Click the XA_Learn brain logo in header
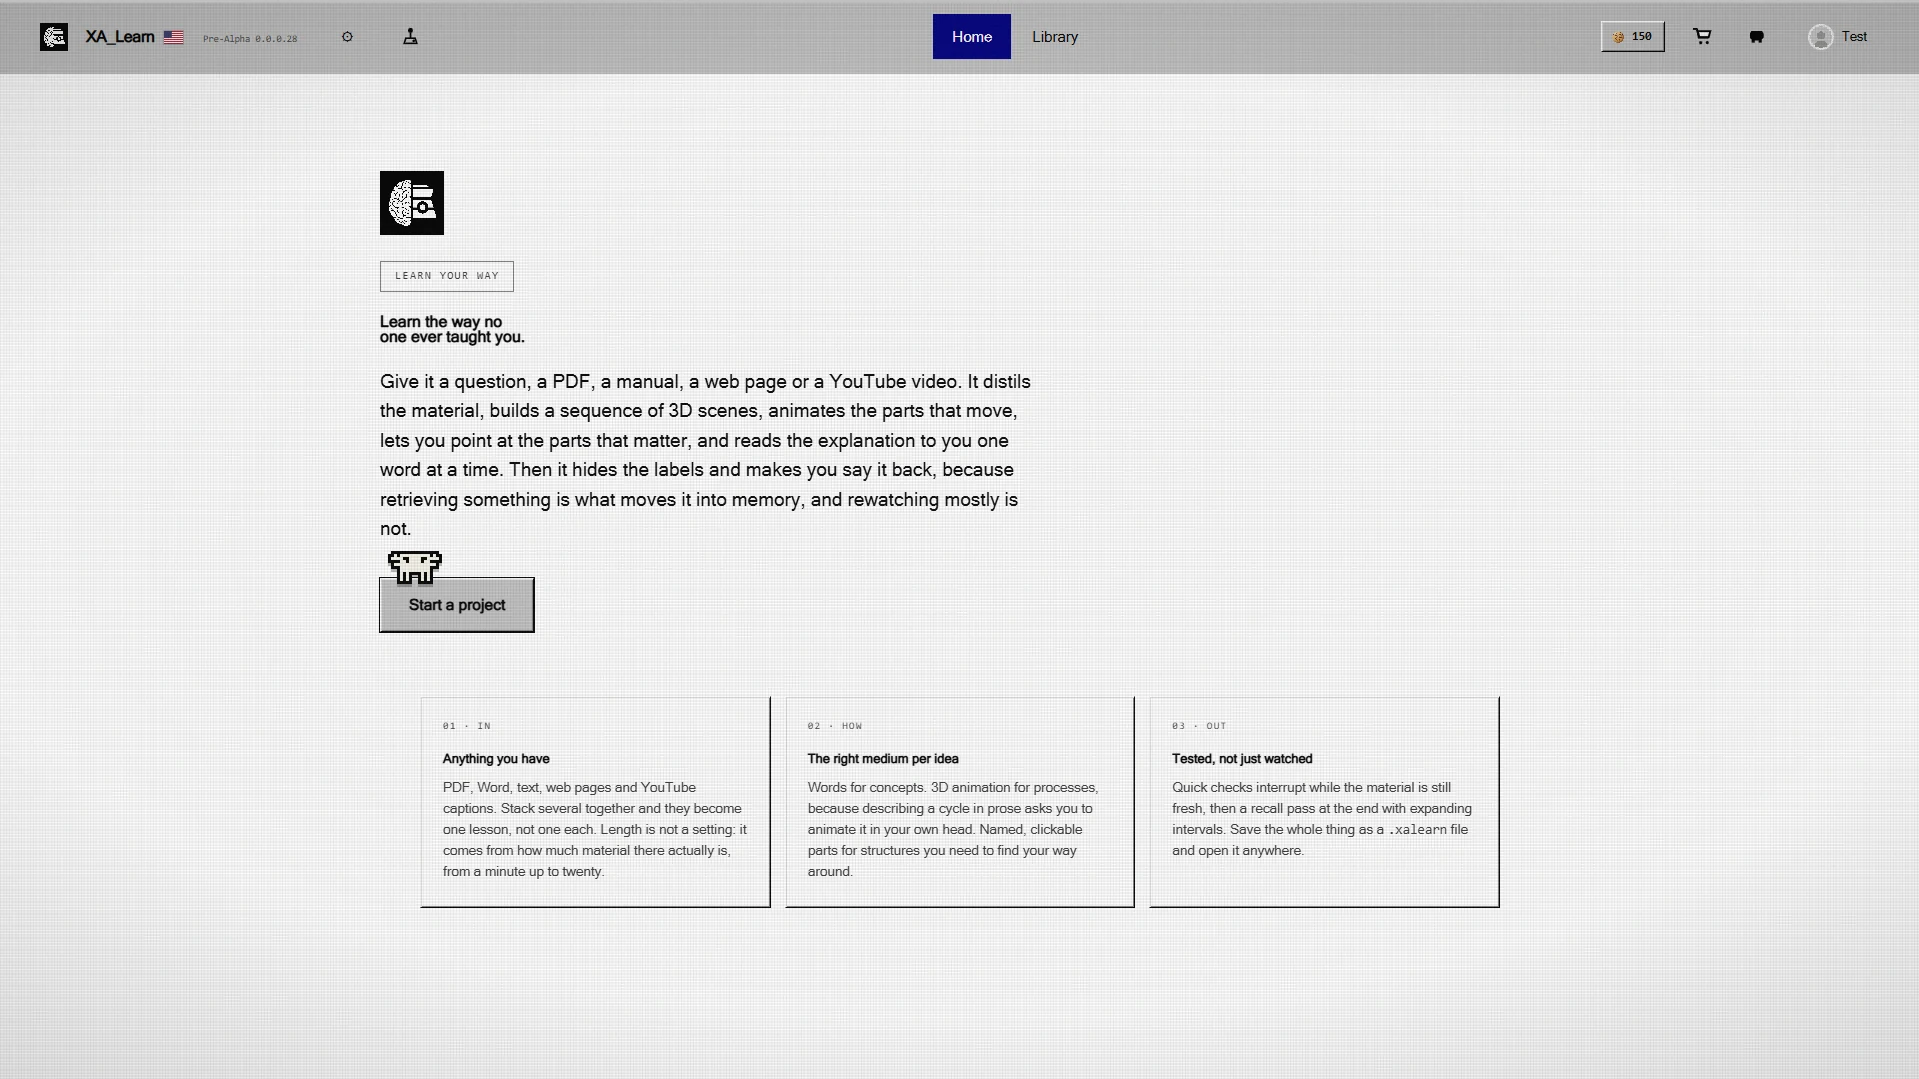The width and height of the screenshot is (1919, 1079). (54, 37)
